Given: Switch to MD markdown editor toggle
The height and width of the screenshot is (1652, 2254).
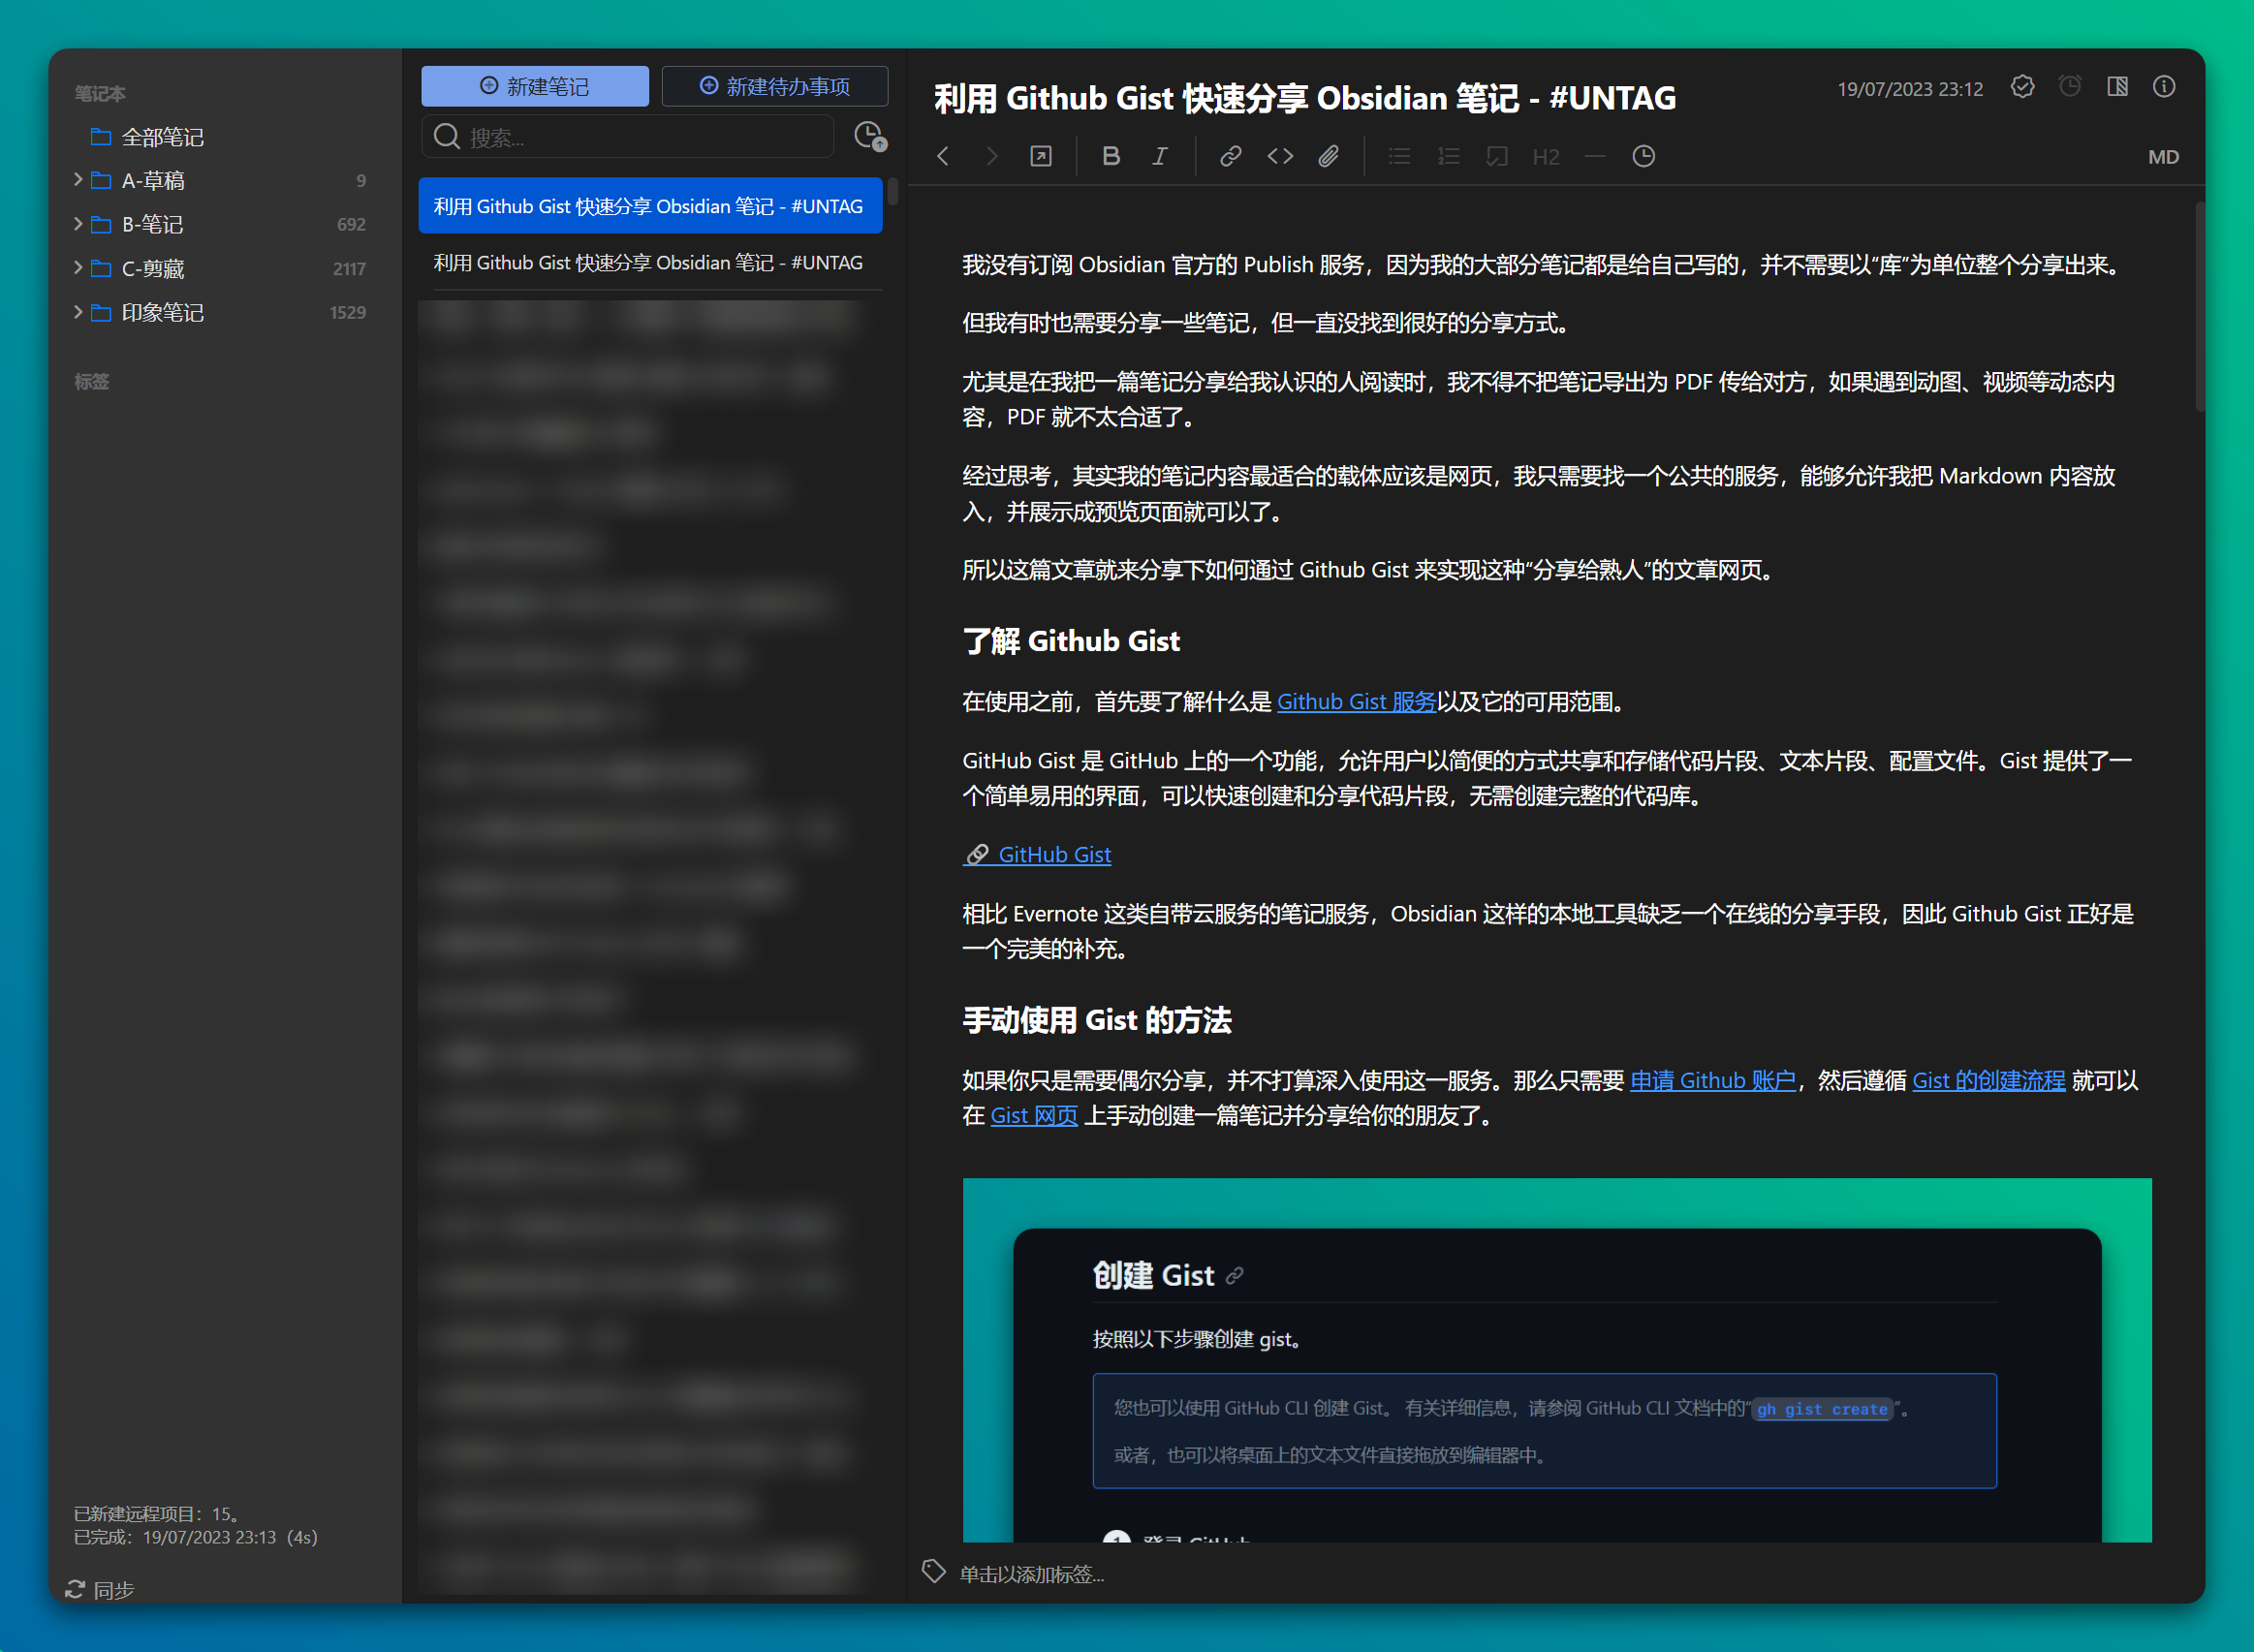Looking at the screenshot, I should 2162,157.
